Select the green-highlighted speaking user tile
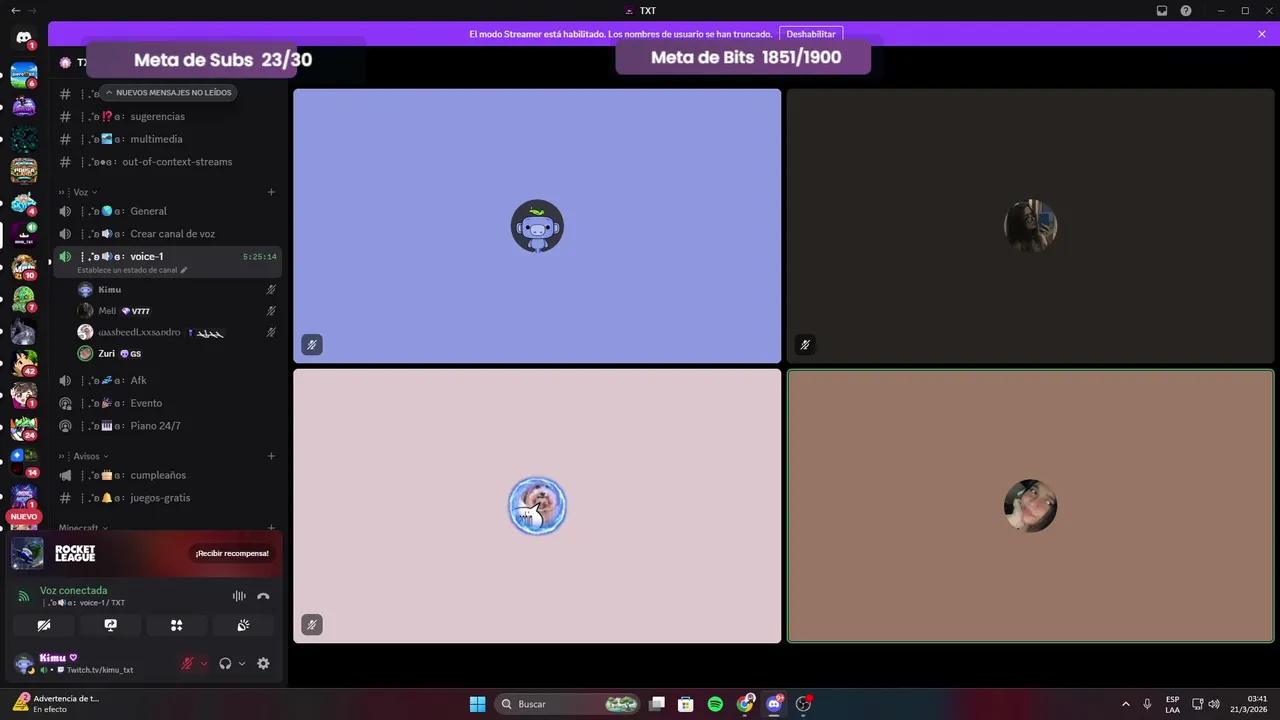This screenshot has width=1280, height=720. [1030, 506]
